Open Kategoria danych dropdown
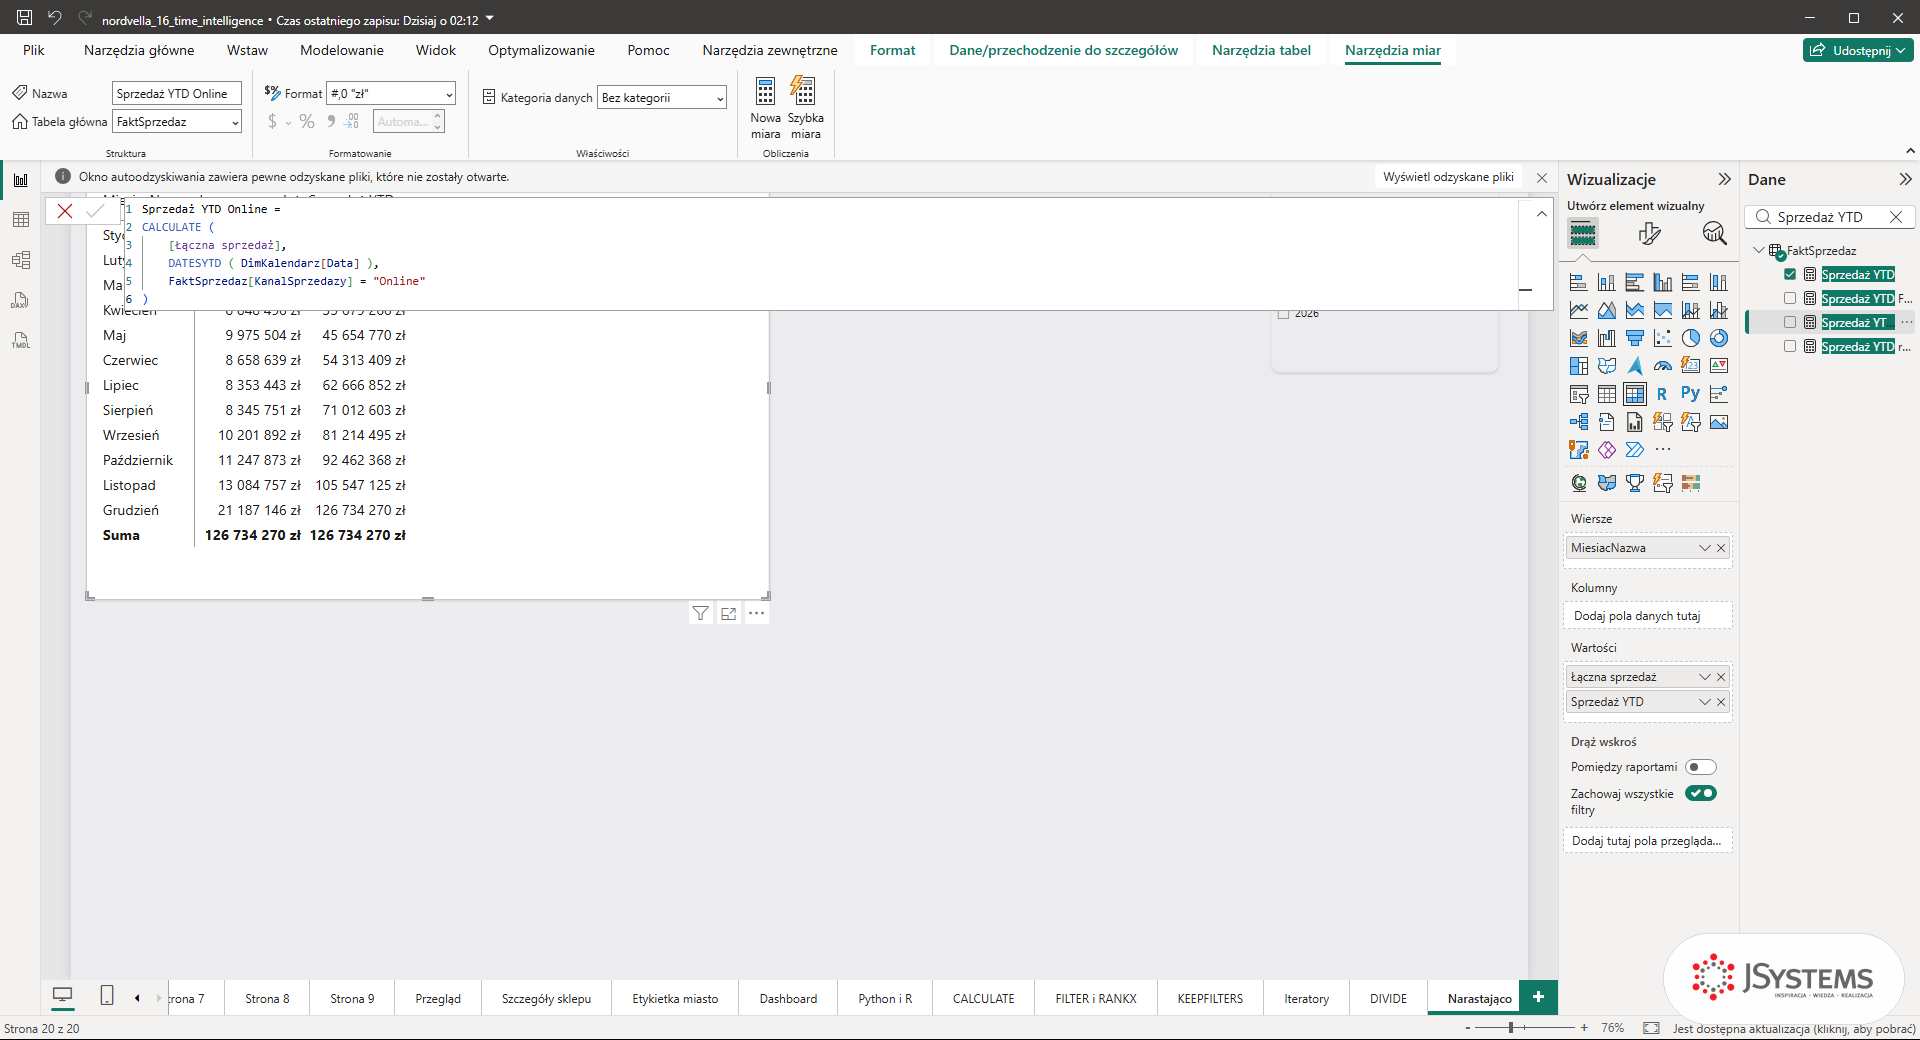This screenshot has width=1920, height=1040. coord(720,98)
